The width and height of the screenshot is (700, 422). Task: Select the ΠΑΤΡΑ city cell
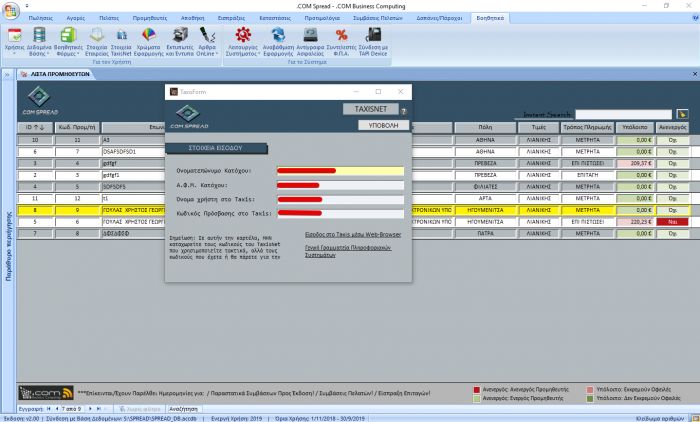[x=485, y=233]
